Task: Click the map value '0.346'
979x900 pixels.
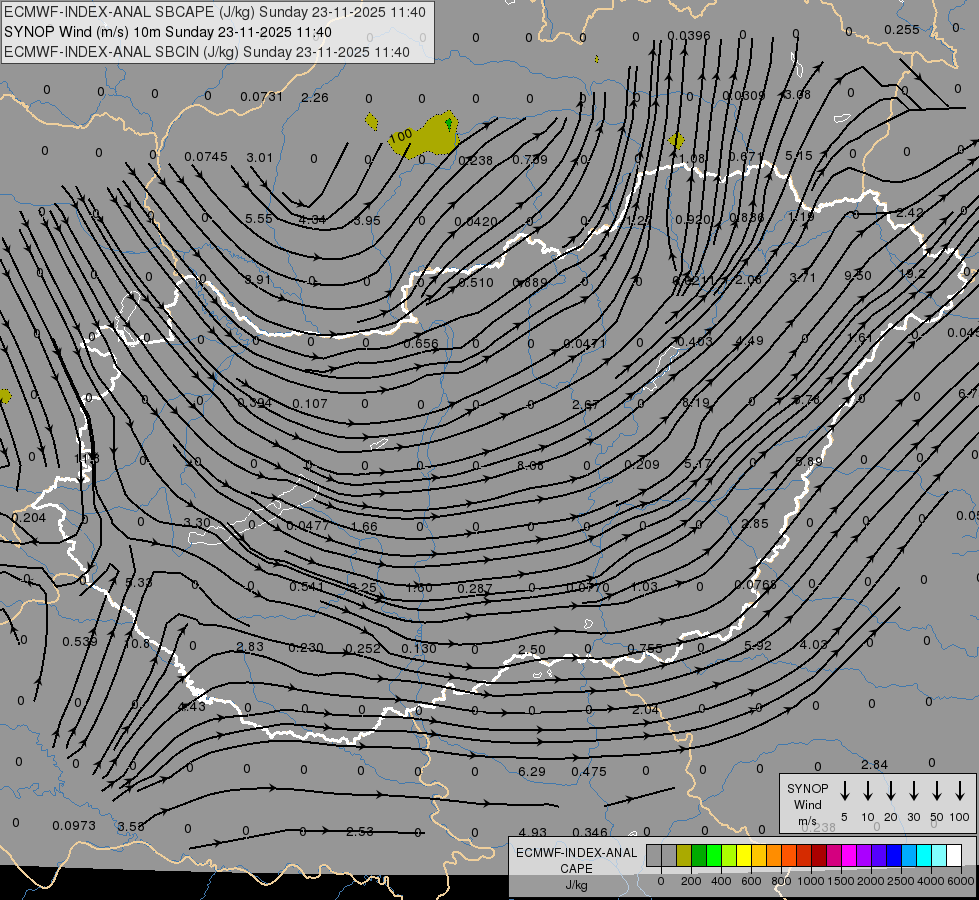Action: [589, 832]
